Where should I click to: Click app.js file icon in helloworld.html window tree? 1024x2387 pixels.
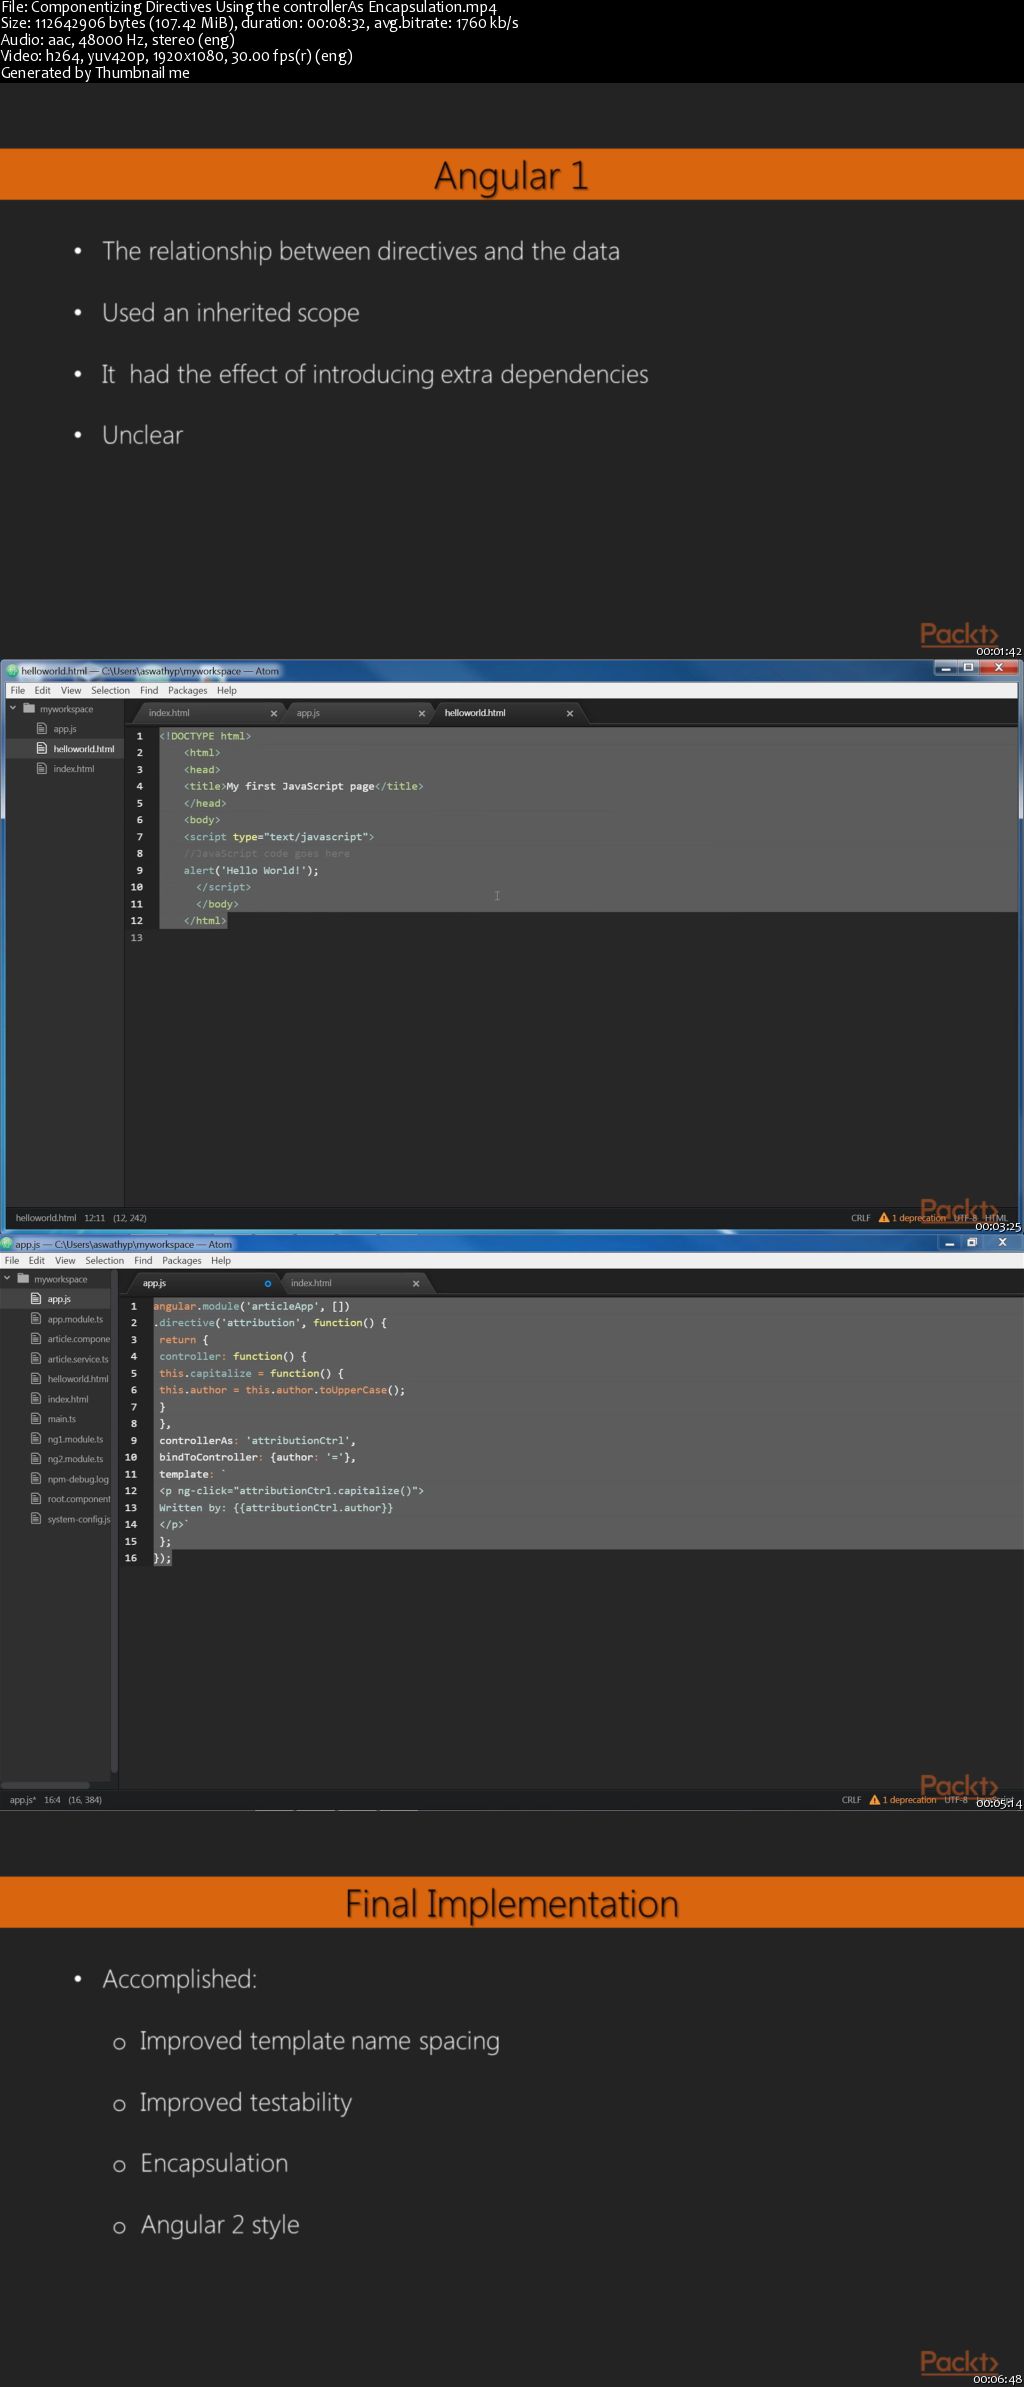tap(42, 729)
